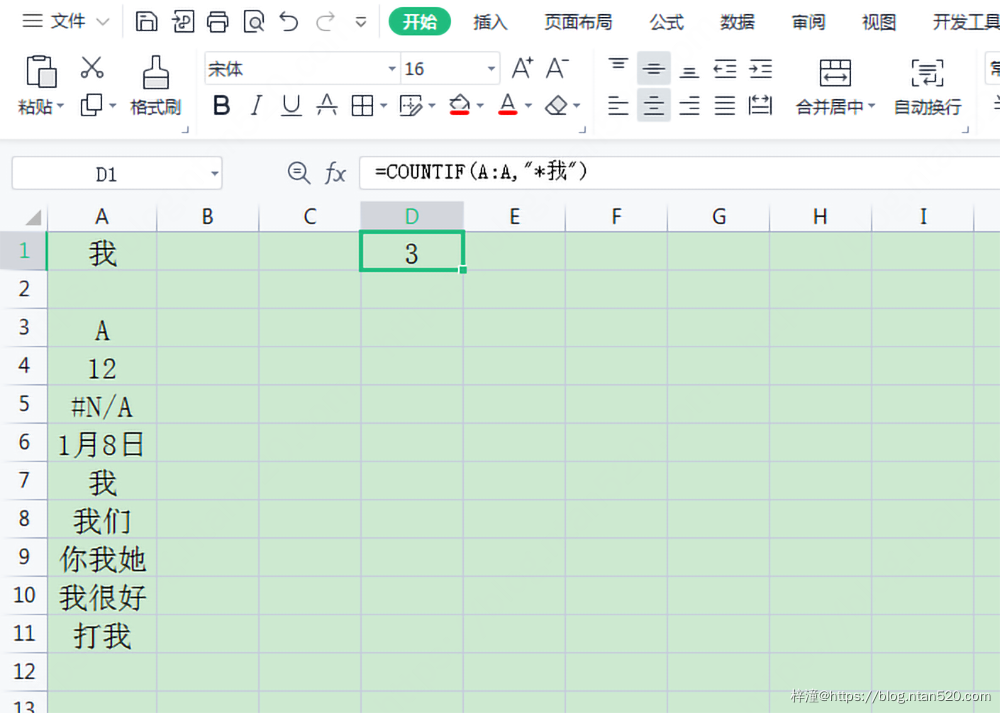The image size is (1000, 713).
Task: Open fill color dropdown arrow
Action: pyautogui.click(x=480, y=105)
